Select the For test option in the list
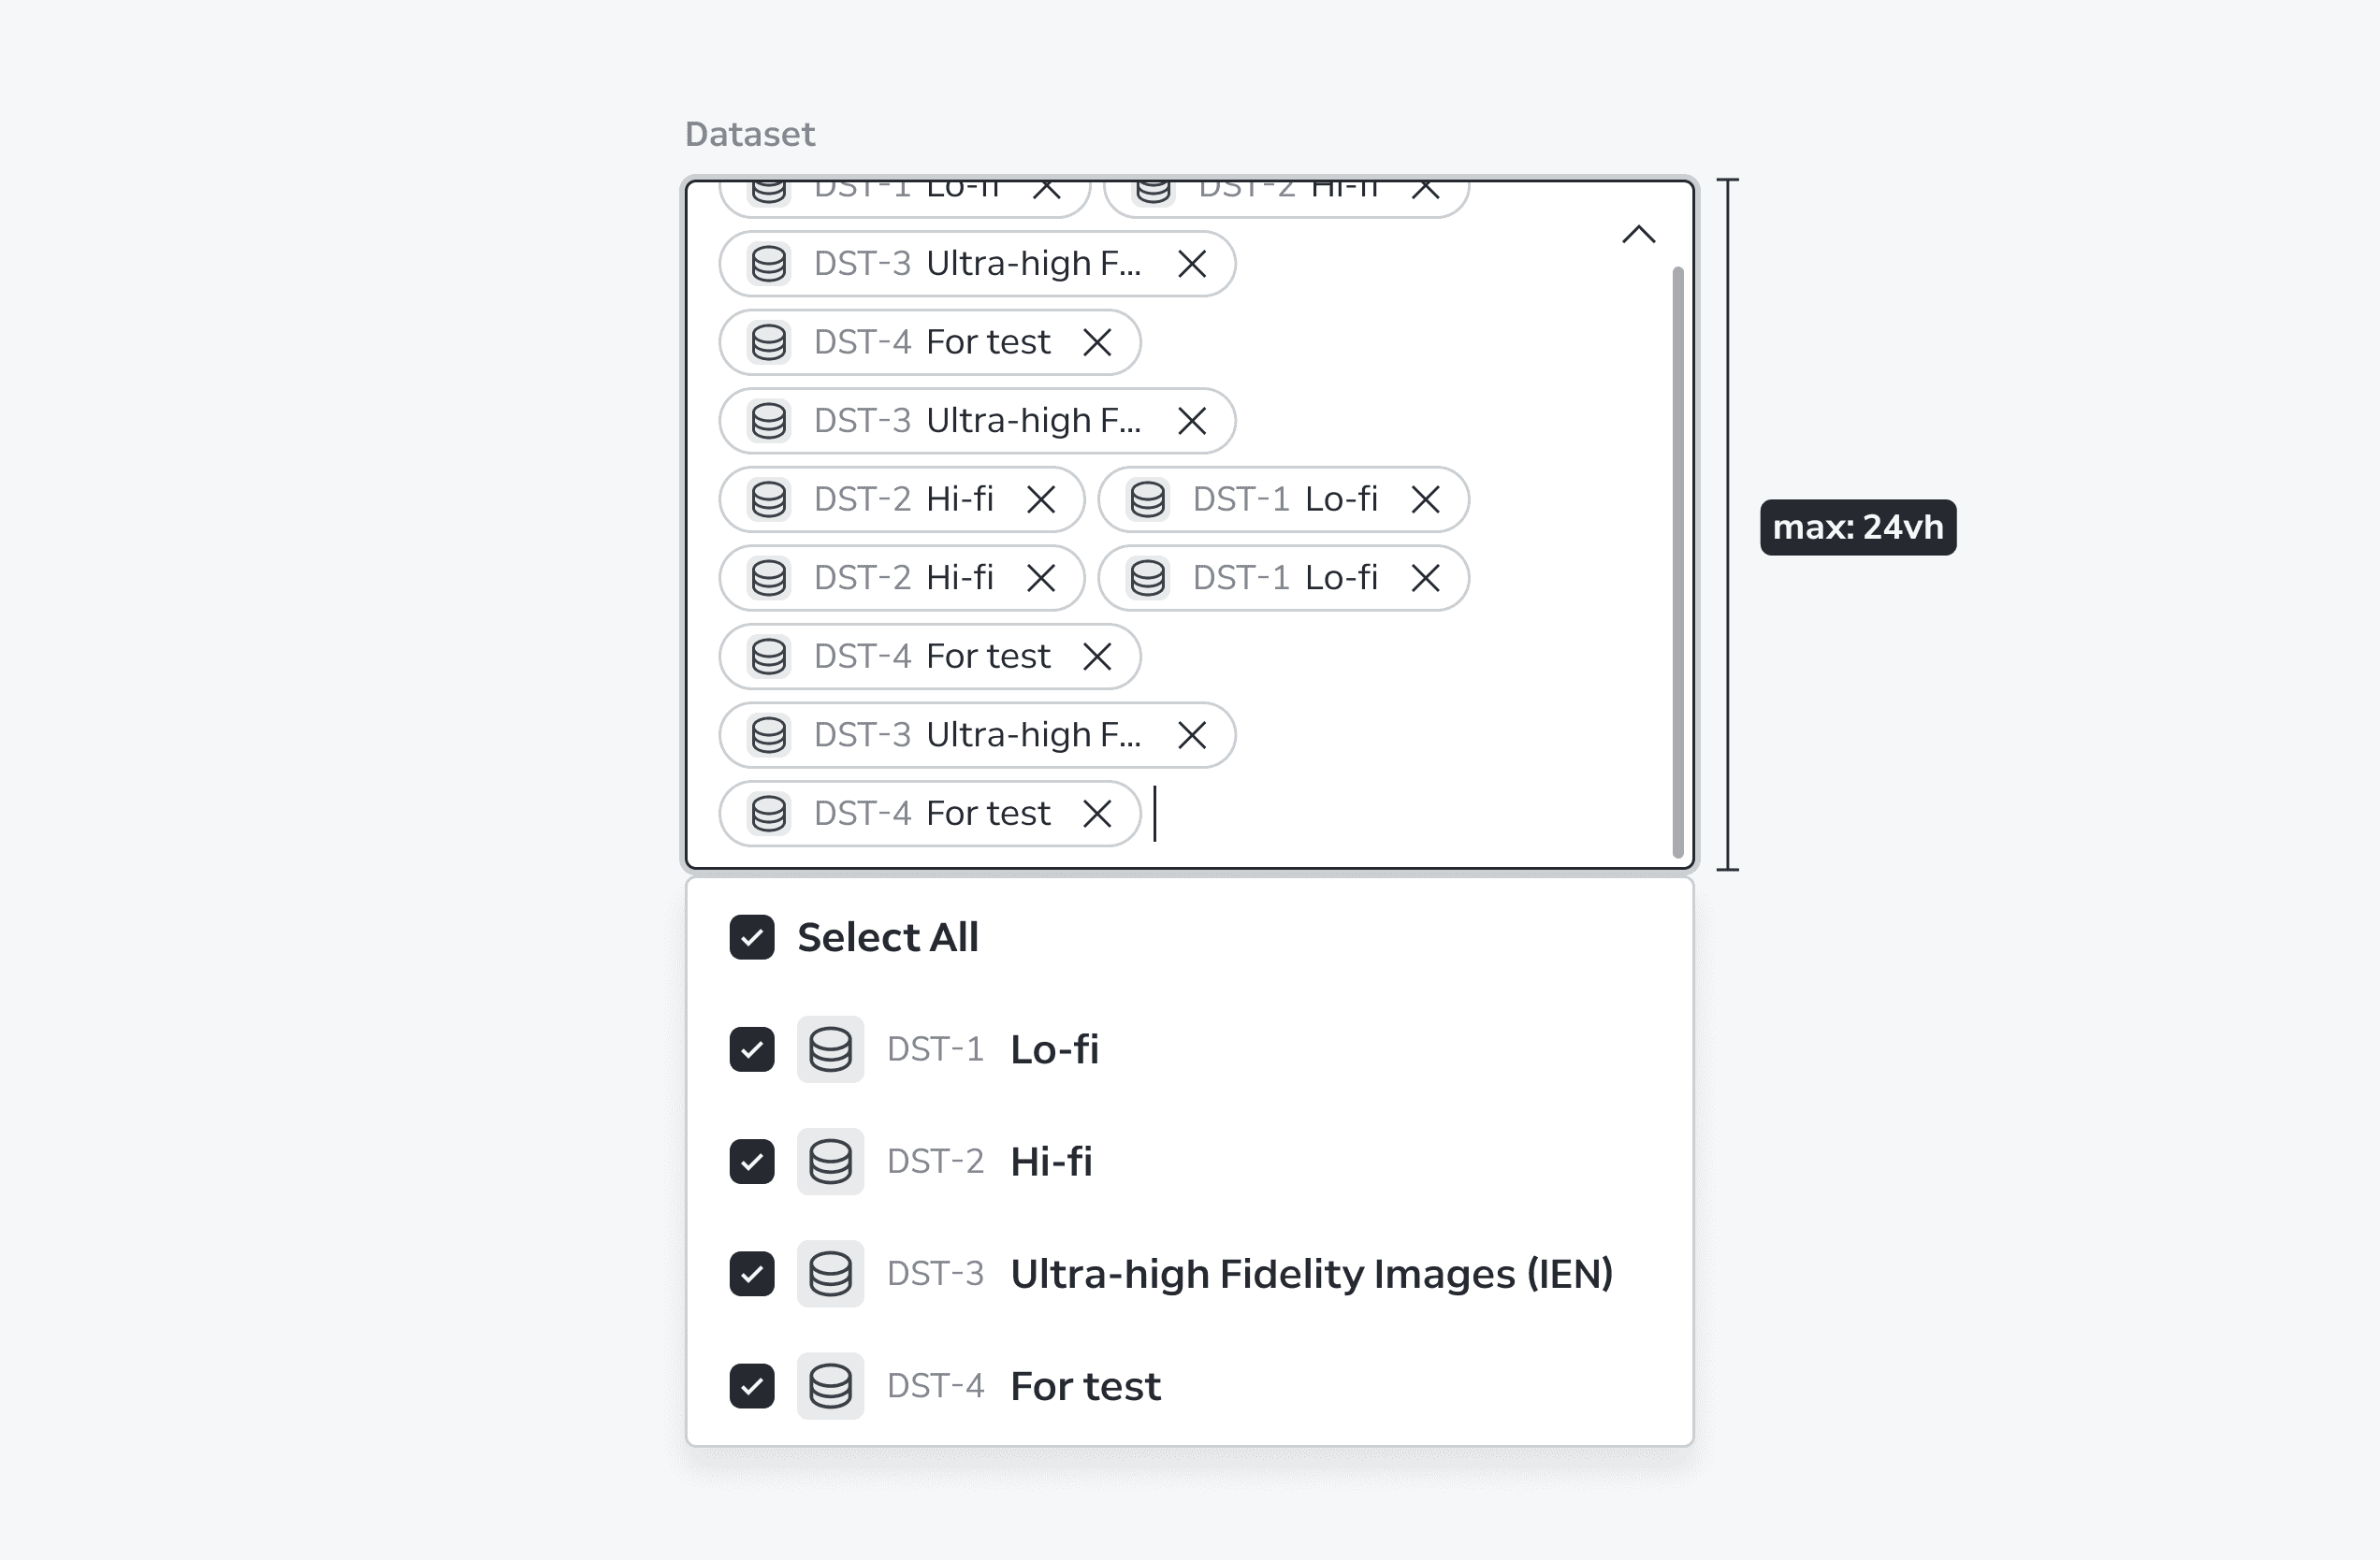2380x1560 pixels. tap(1190, 1386)
